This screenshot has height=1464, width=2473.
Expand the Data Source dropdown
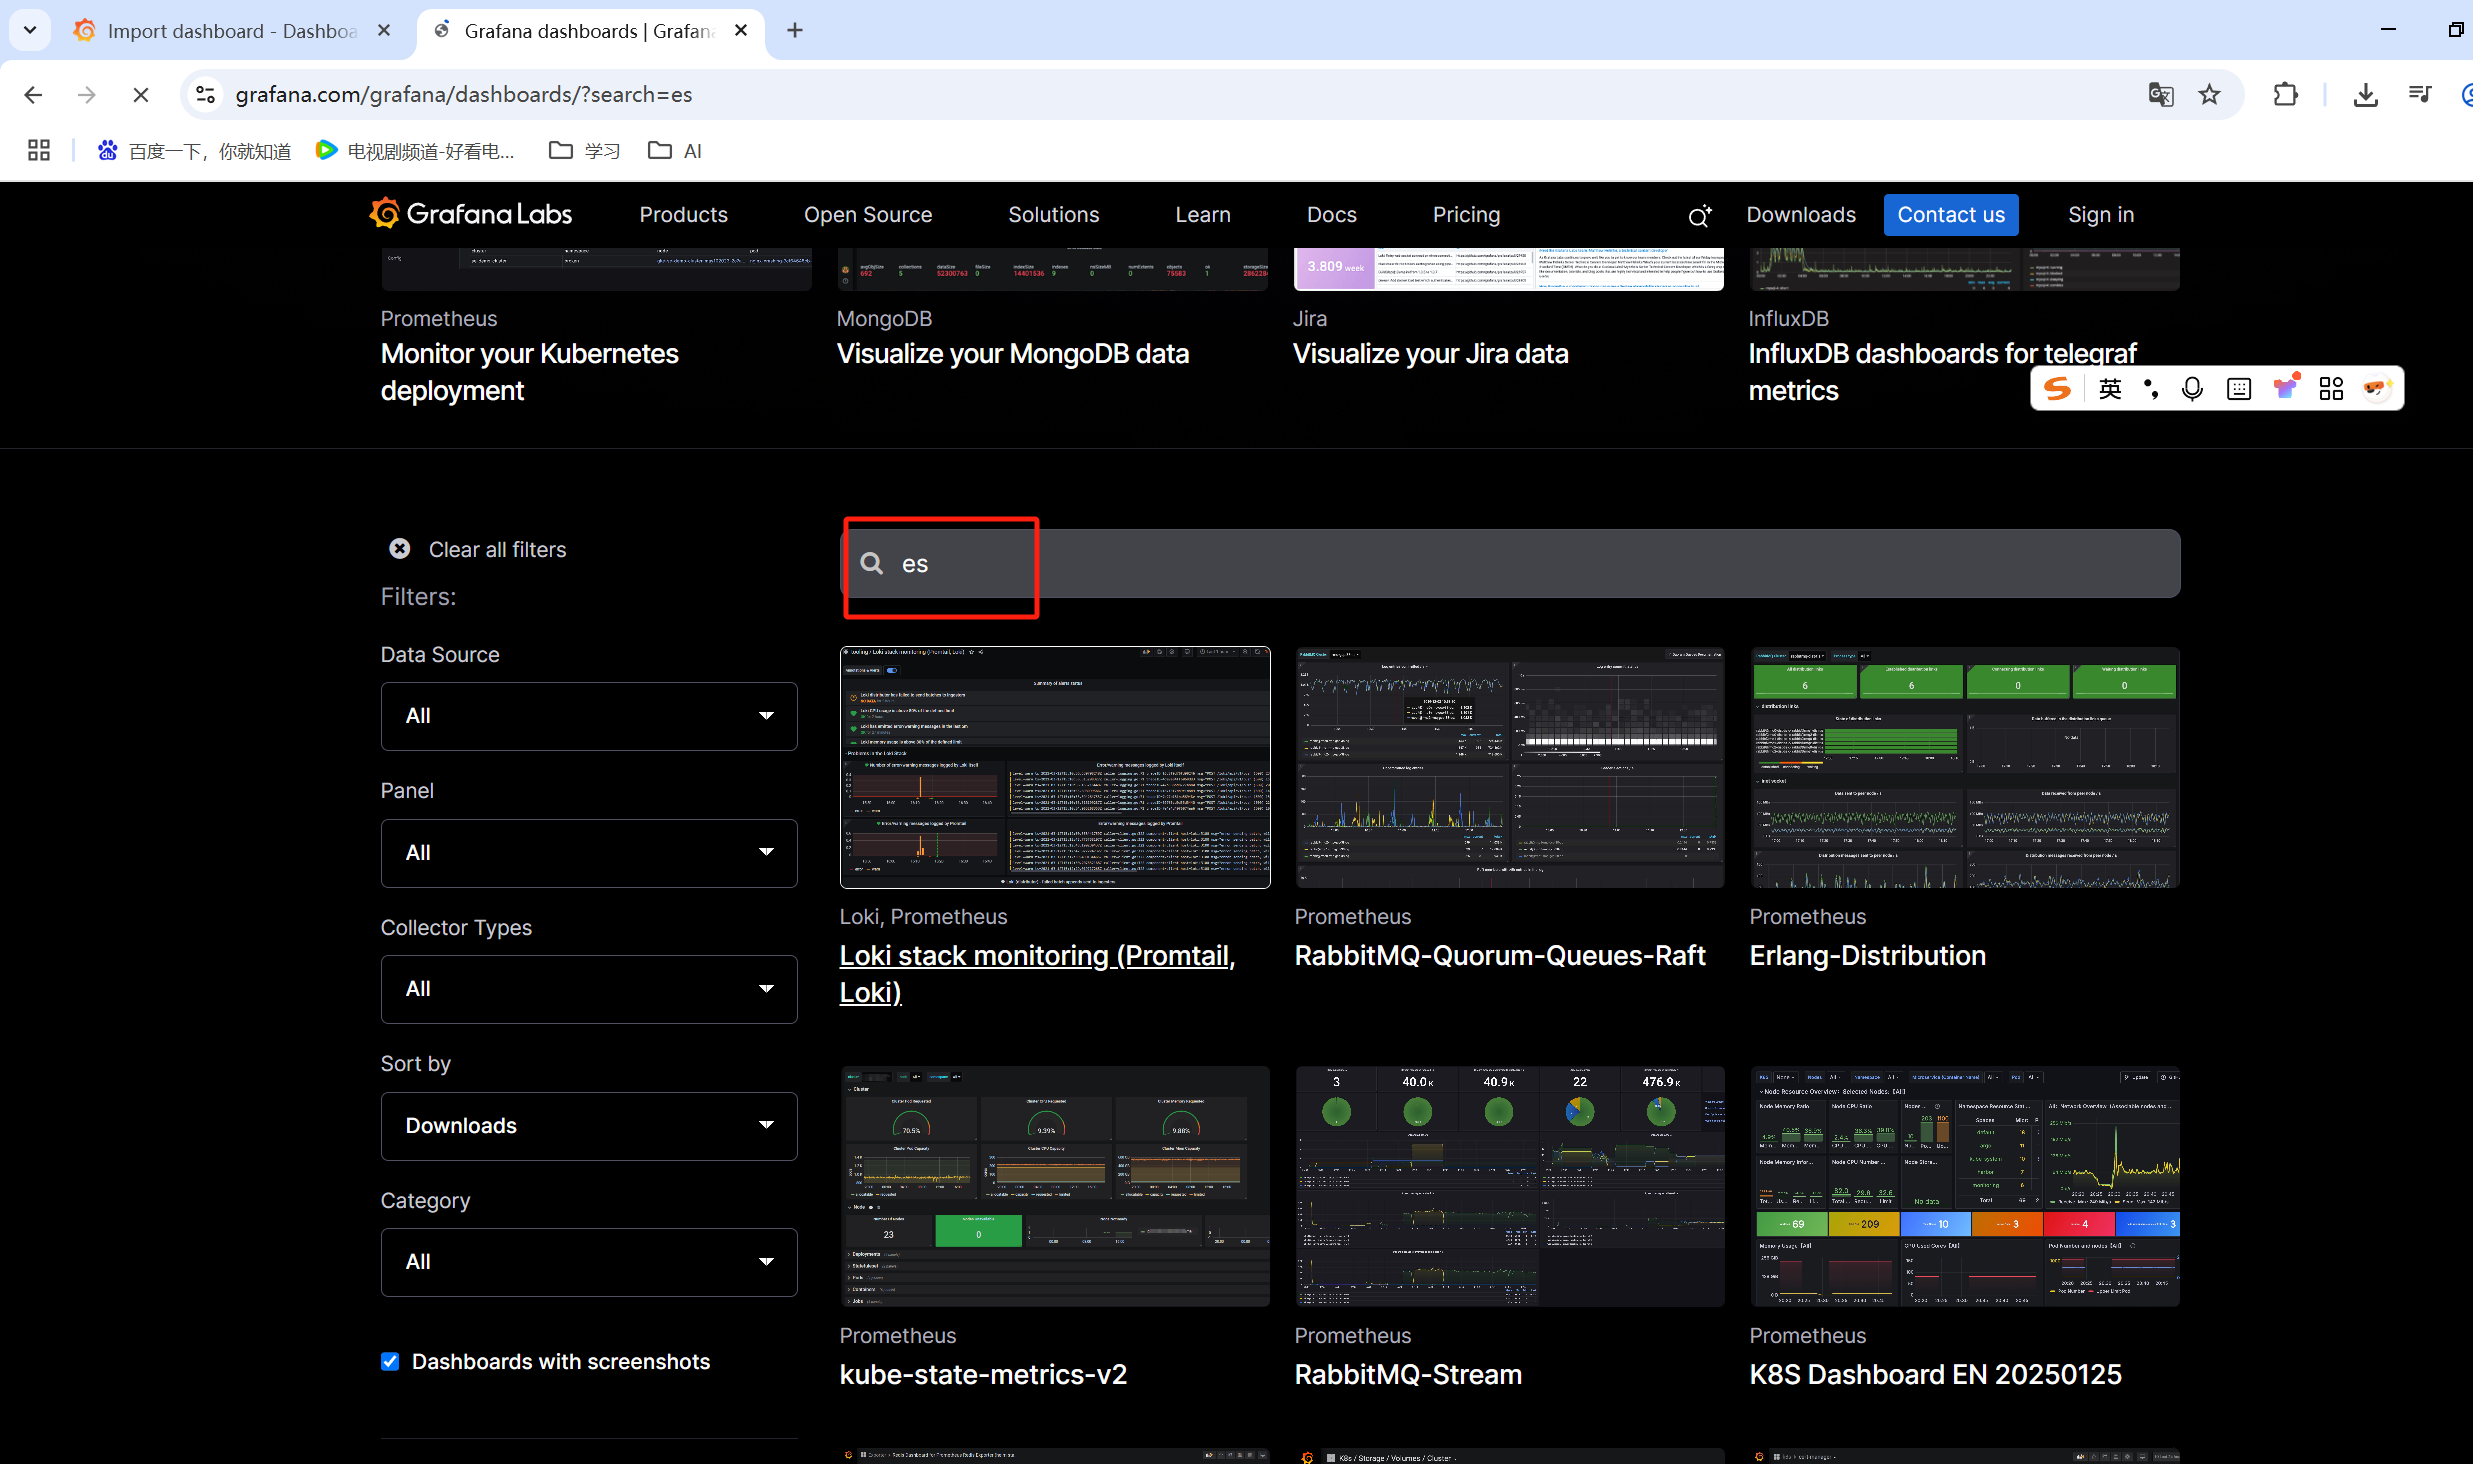tap(589, 716)
